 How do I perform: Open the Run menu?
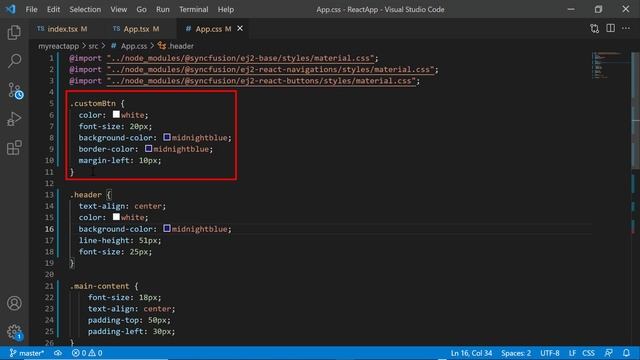(x=162, y=9)
